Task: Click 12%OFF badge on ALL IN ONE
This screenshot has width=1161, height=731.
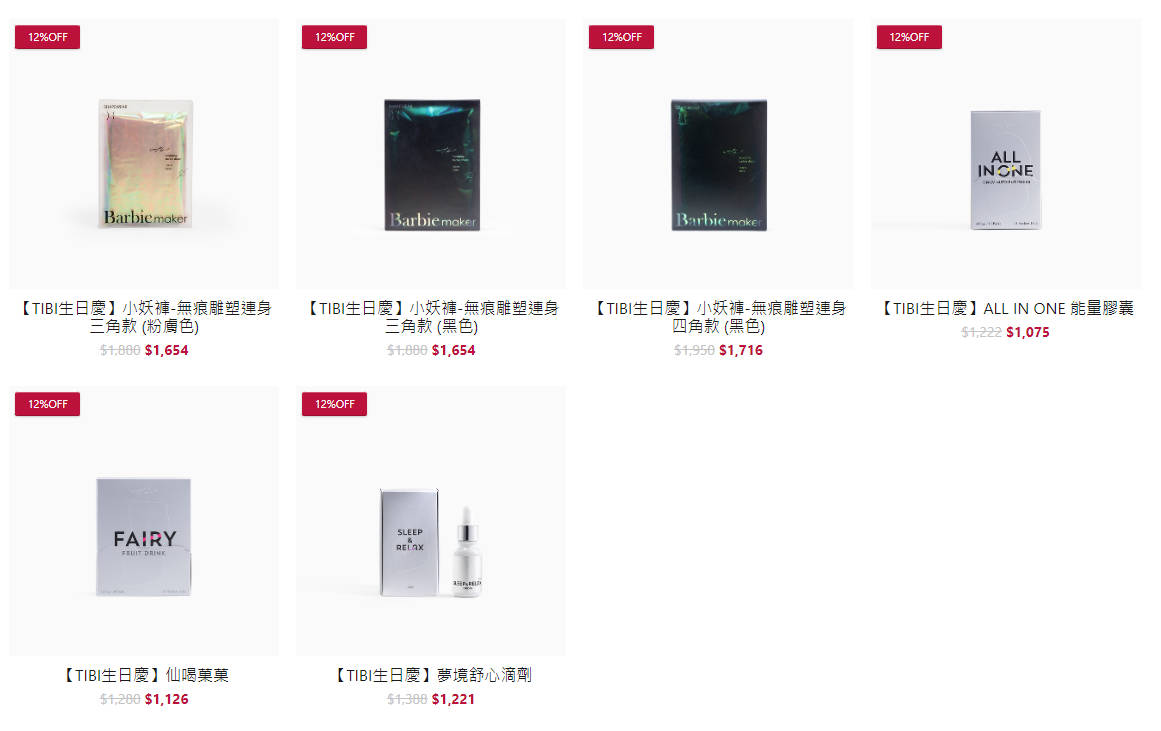Action: (x=909, y=37)
